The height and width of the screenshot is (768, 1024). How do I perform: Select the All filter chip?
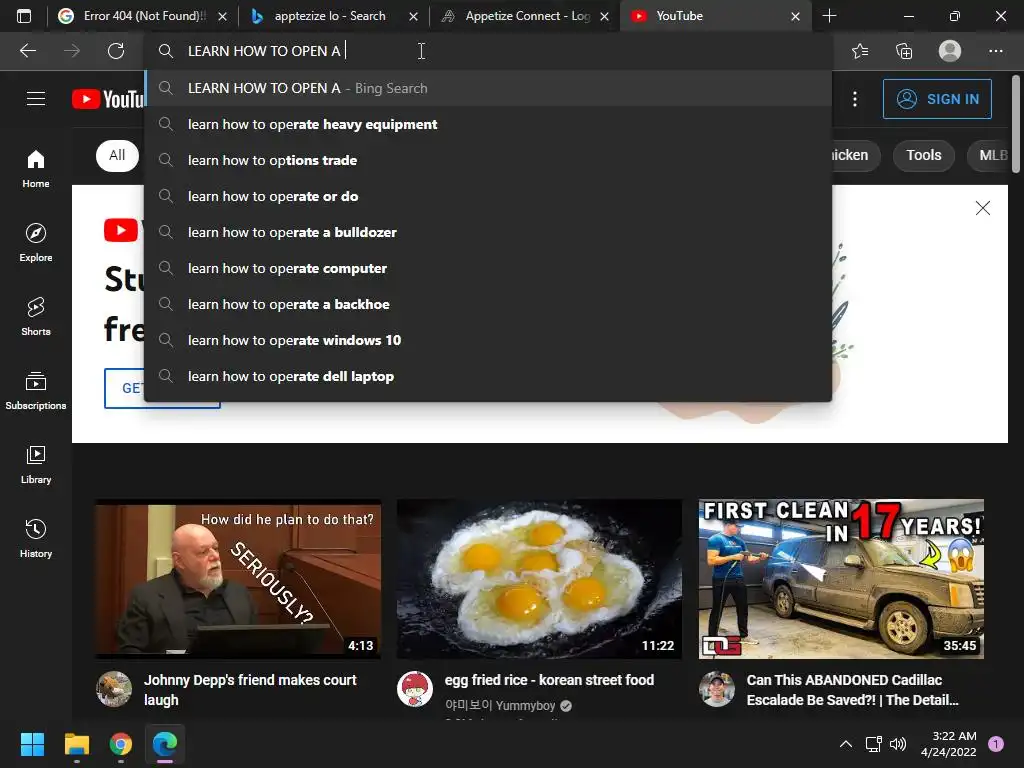[117, 155]
